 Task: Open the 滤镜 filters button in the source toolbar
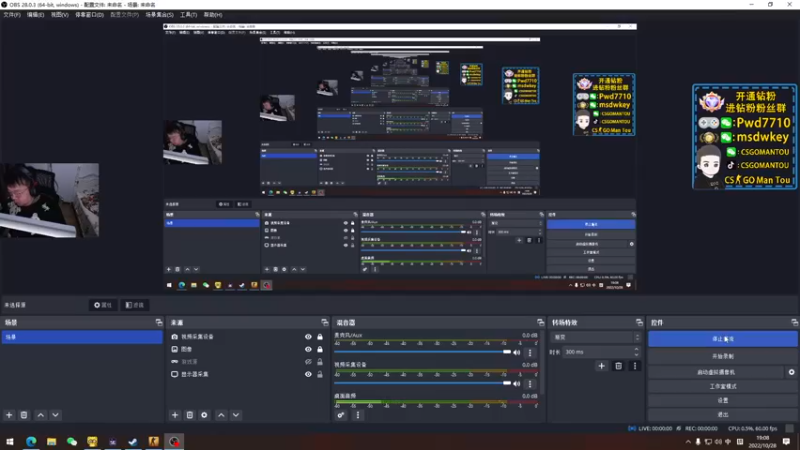(x=135, y=305)
